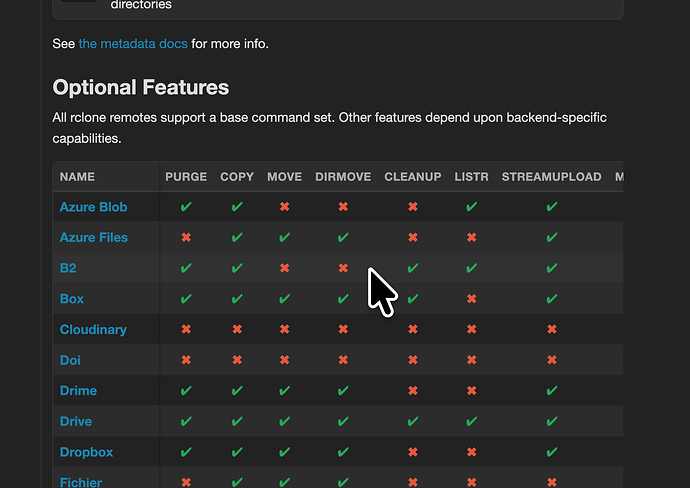The image size is (690, 488).
Task: Click B2's PURGE check mark
Action: 186,268
